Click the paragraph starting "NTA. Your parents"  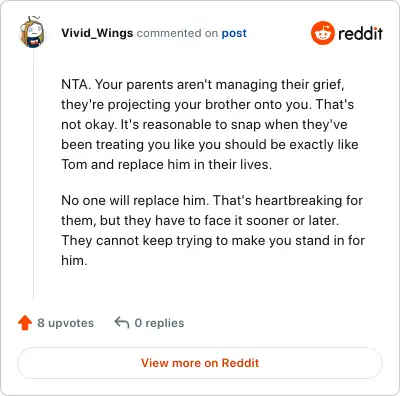click(210, 124)
